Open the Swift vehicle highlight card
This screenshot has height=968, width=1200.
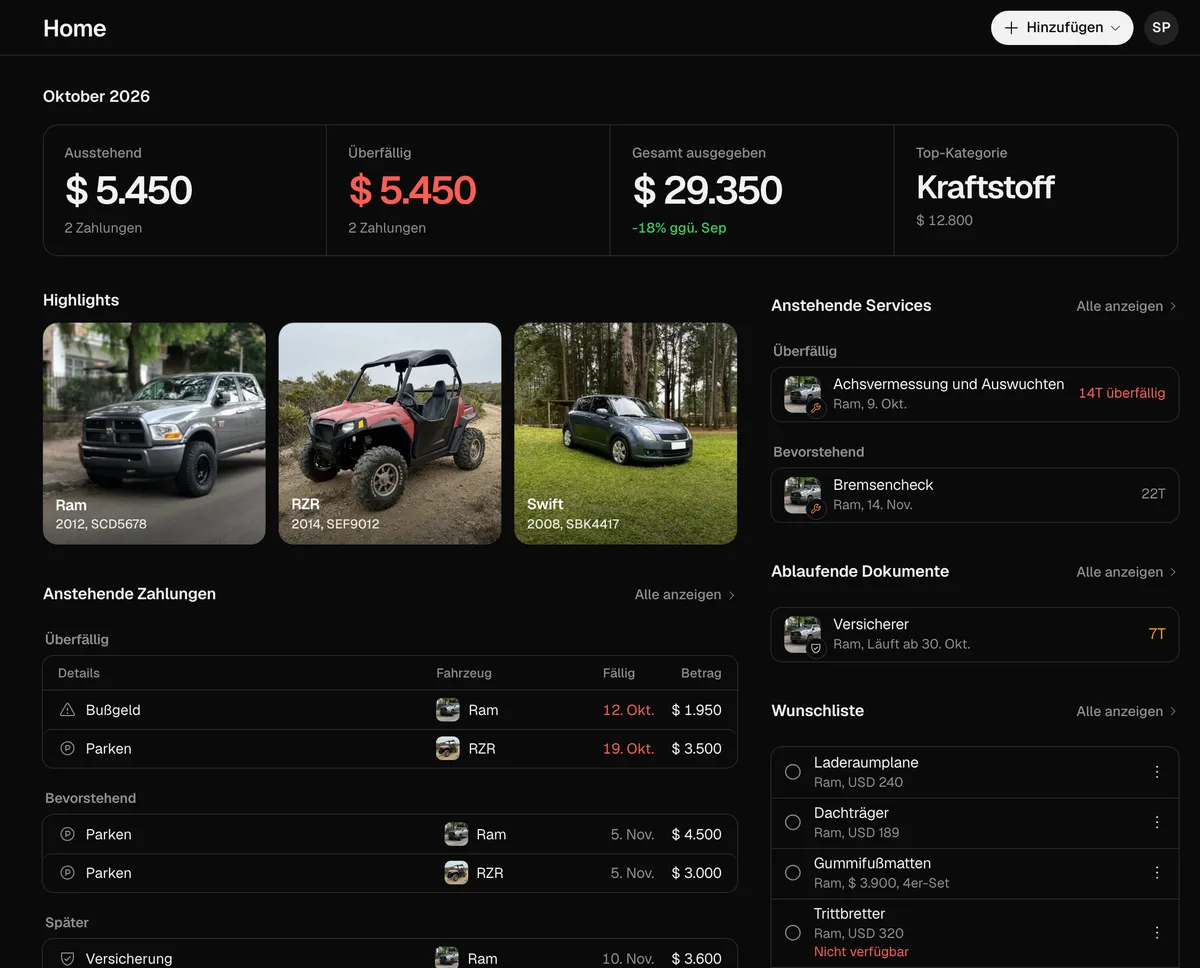coord(626,433)
